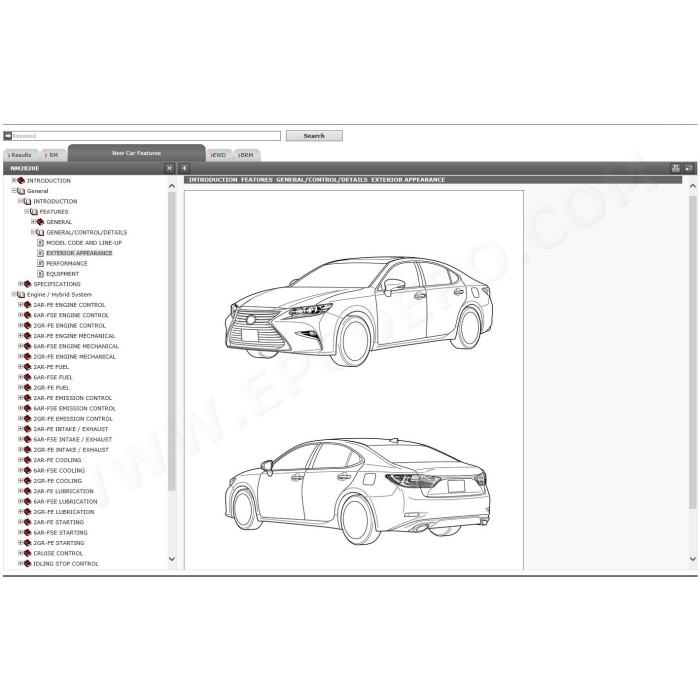Click book icon next to 2AR-FE ENGINE MECHANICAL
This screenshot has height=700, width=700.
click(27, 336)
